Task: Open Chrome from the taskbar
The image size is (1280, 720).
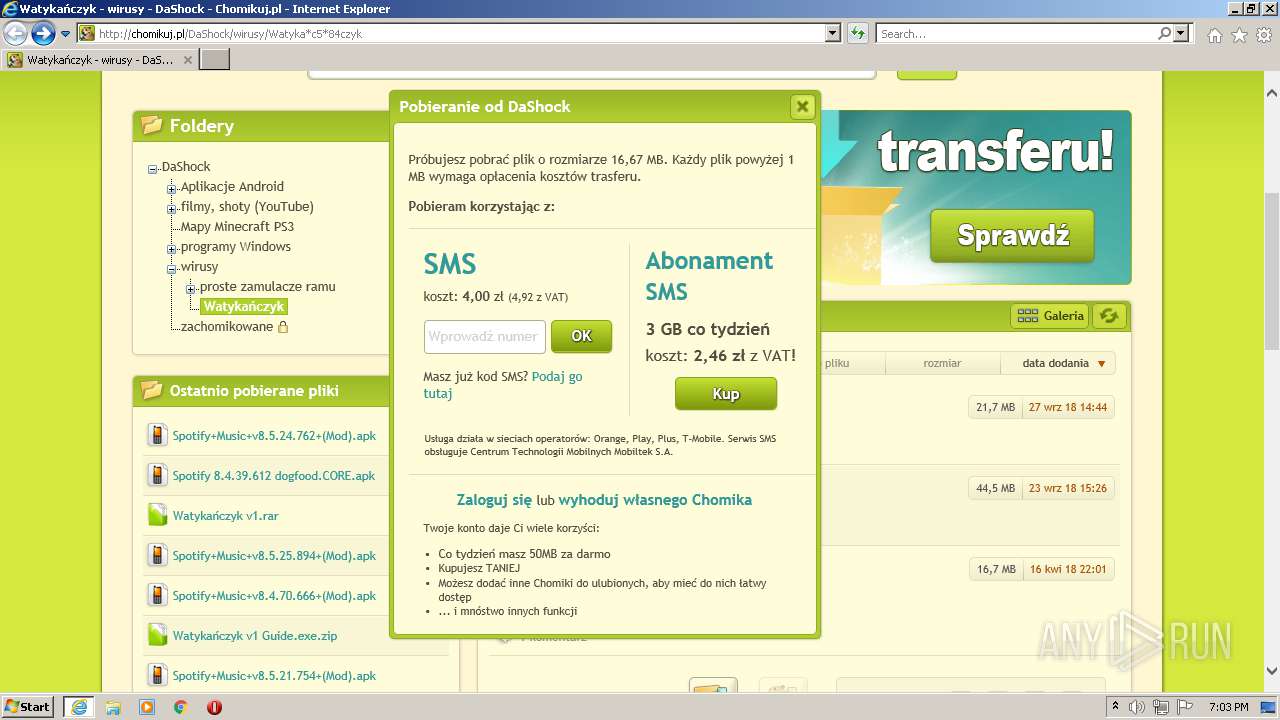Action: (x=180, y=707)
